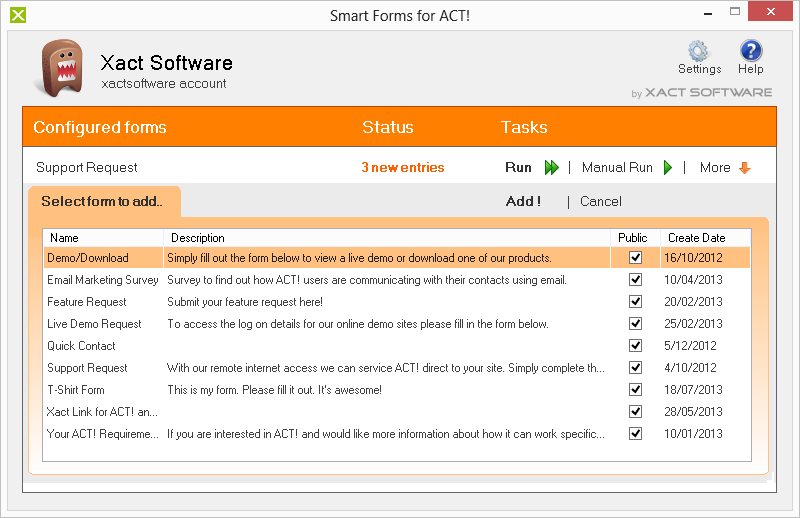Click date 28/05/2013
Screen dimensions: 800x518
(693, 411)
